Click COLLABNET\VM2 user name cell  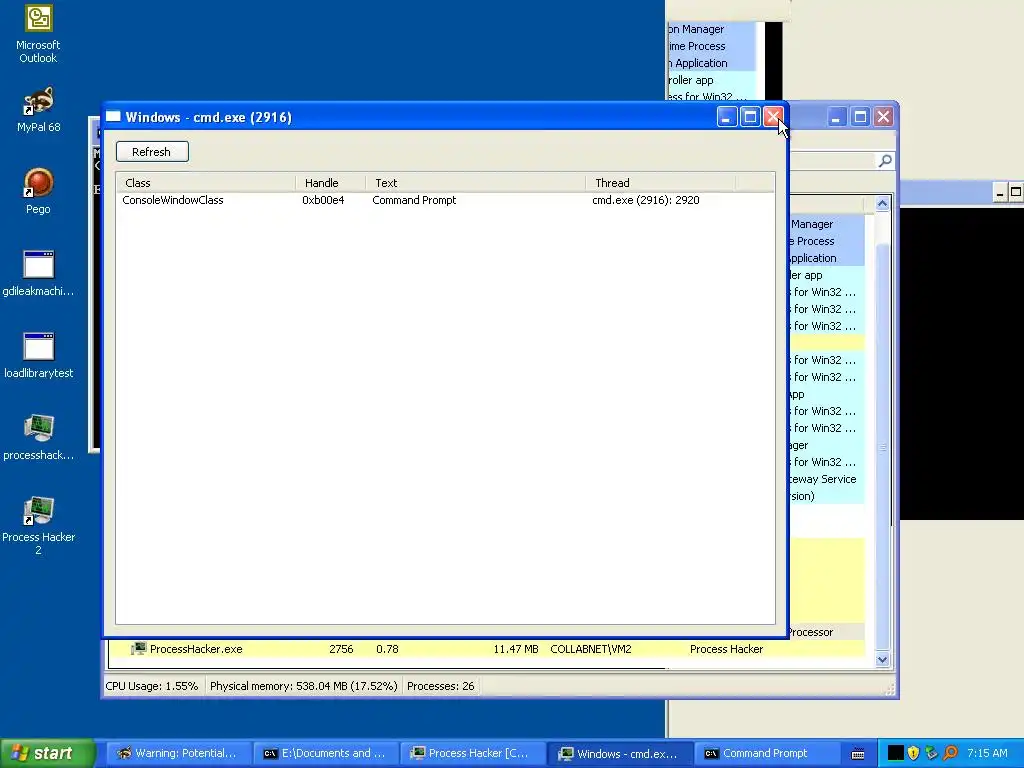pos(590,648)
